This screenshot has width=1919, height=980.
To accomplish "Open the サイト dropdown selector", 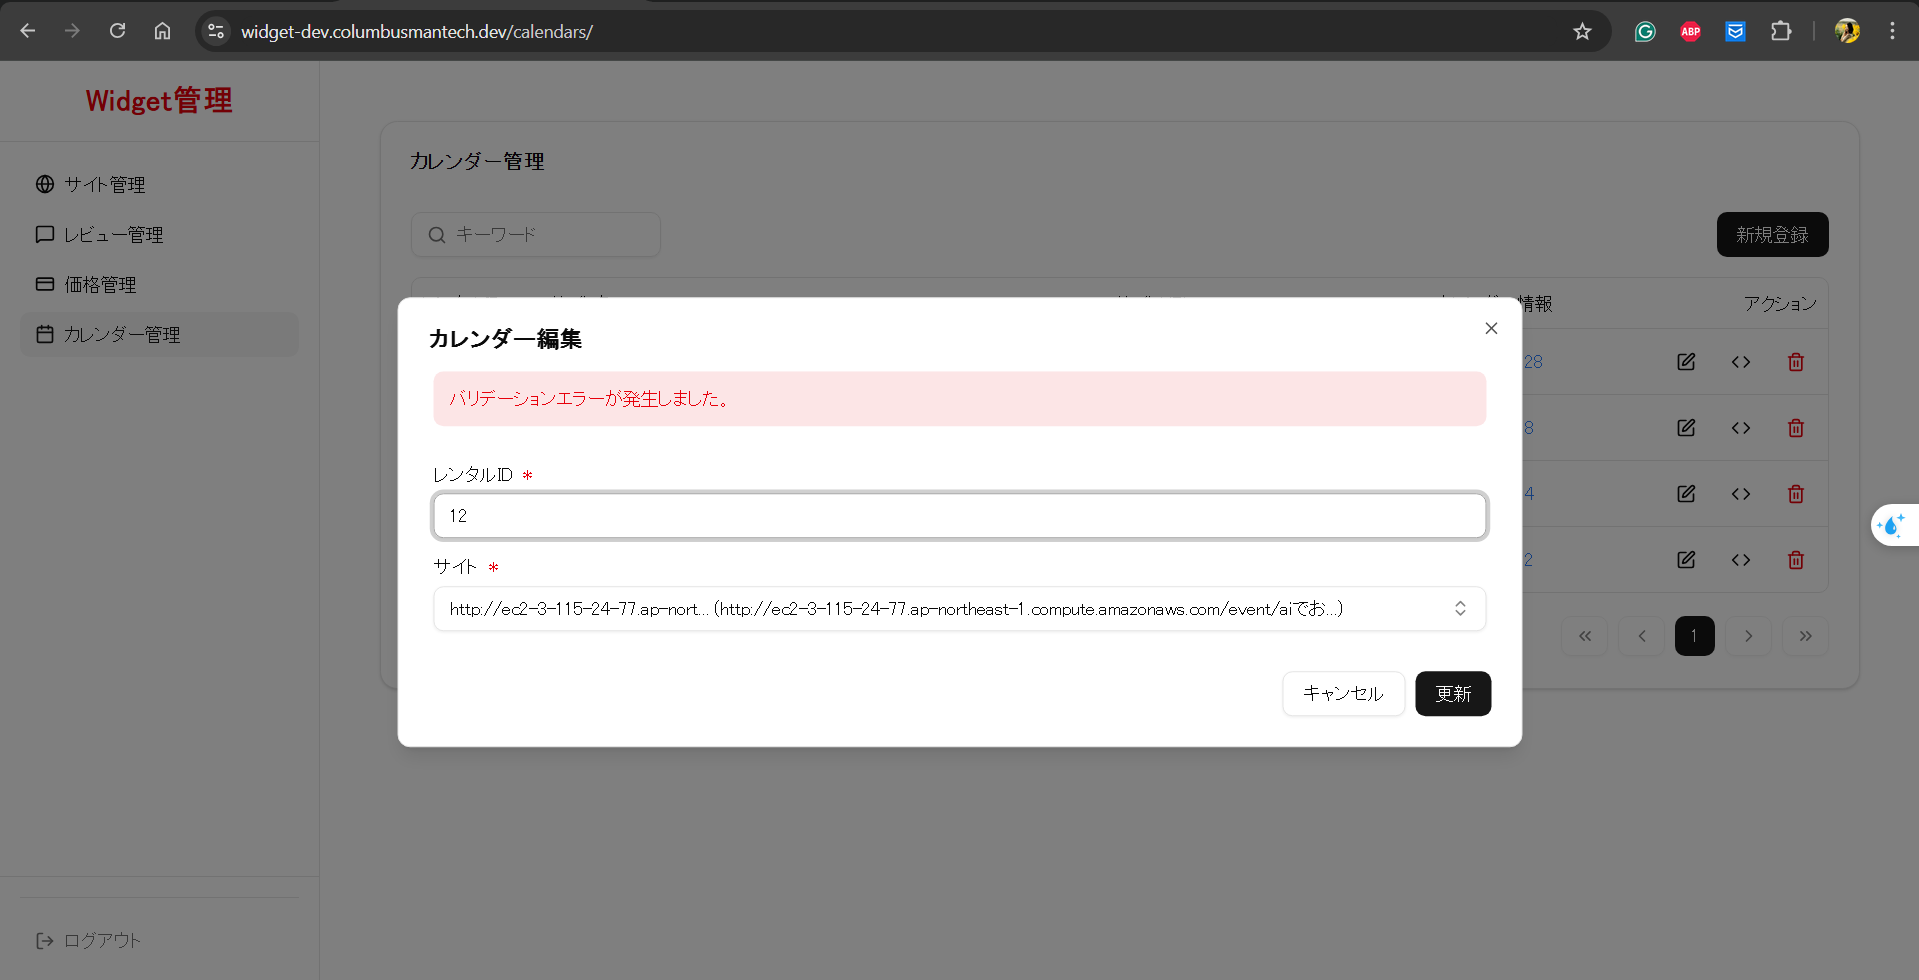I will pos(959,609).
